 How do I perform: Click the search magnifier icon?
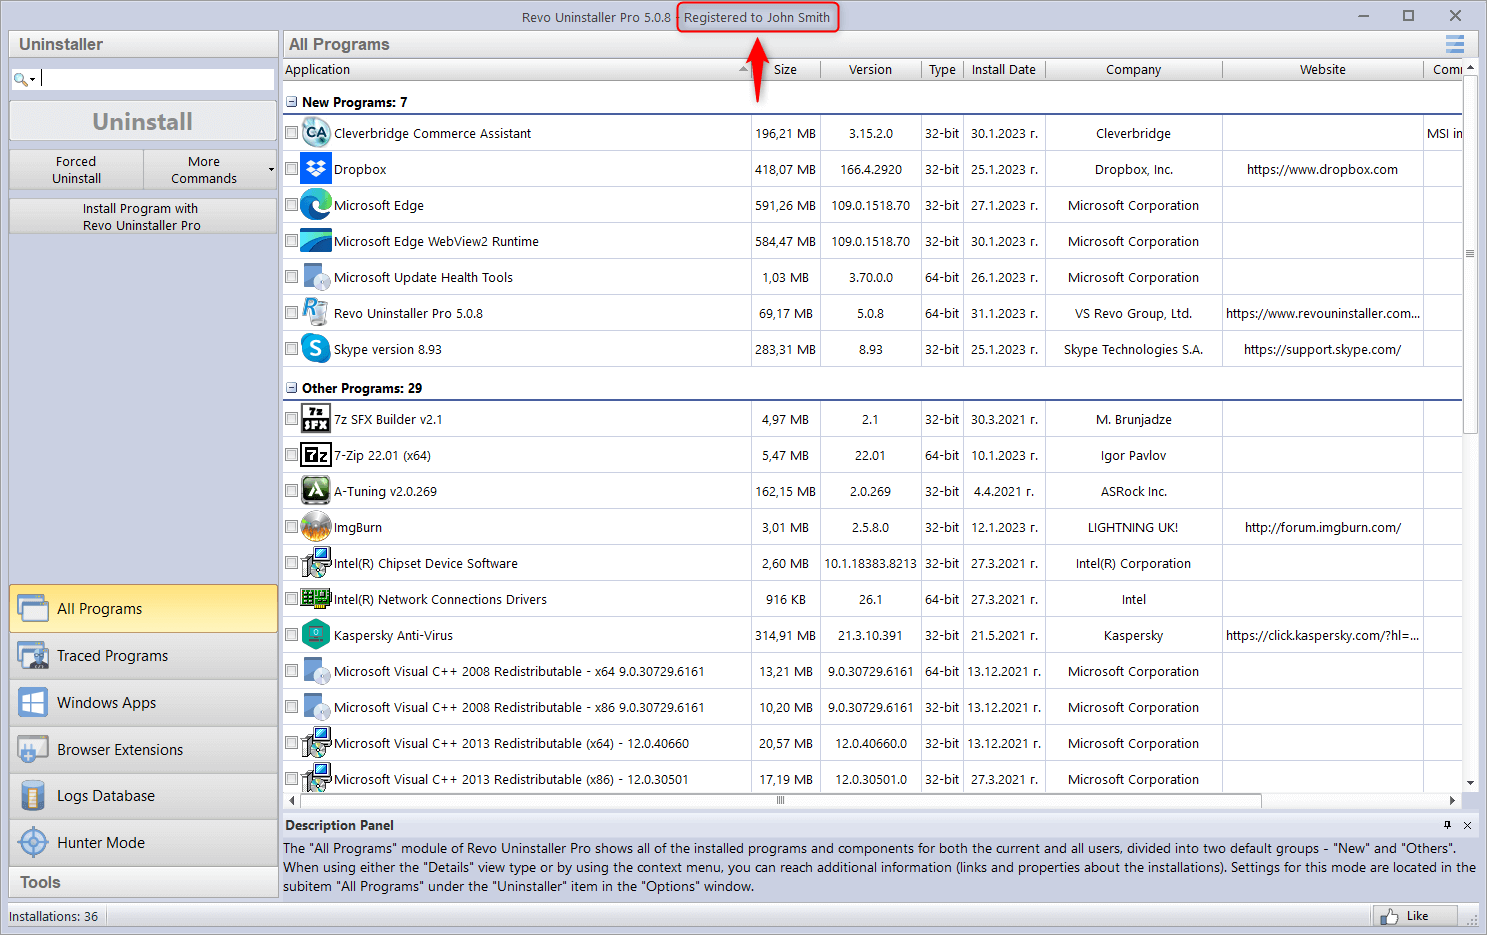pos(21,80)
